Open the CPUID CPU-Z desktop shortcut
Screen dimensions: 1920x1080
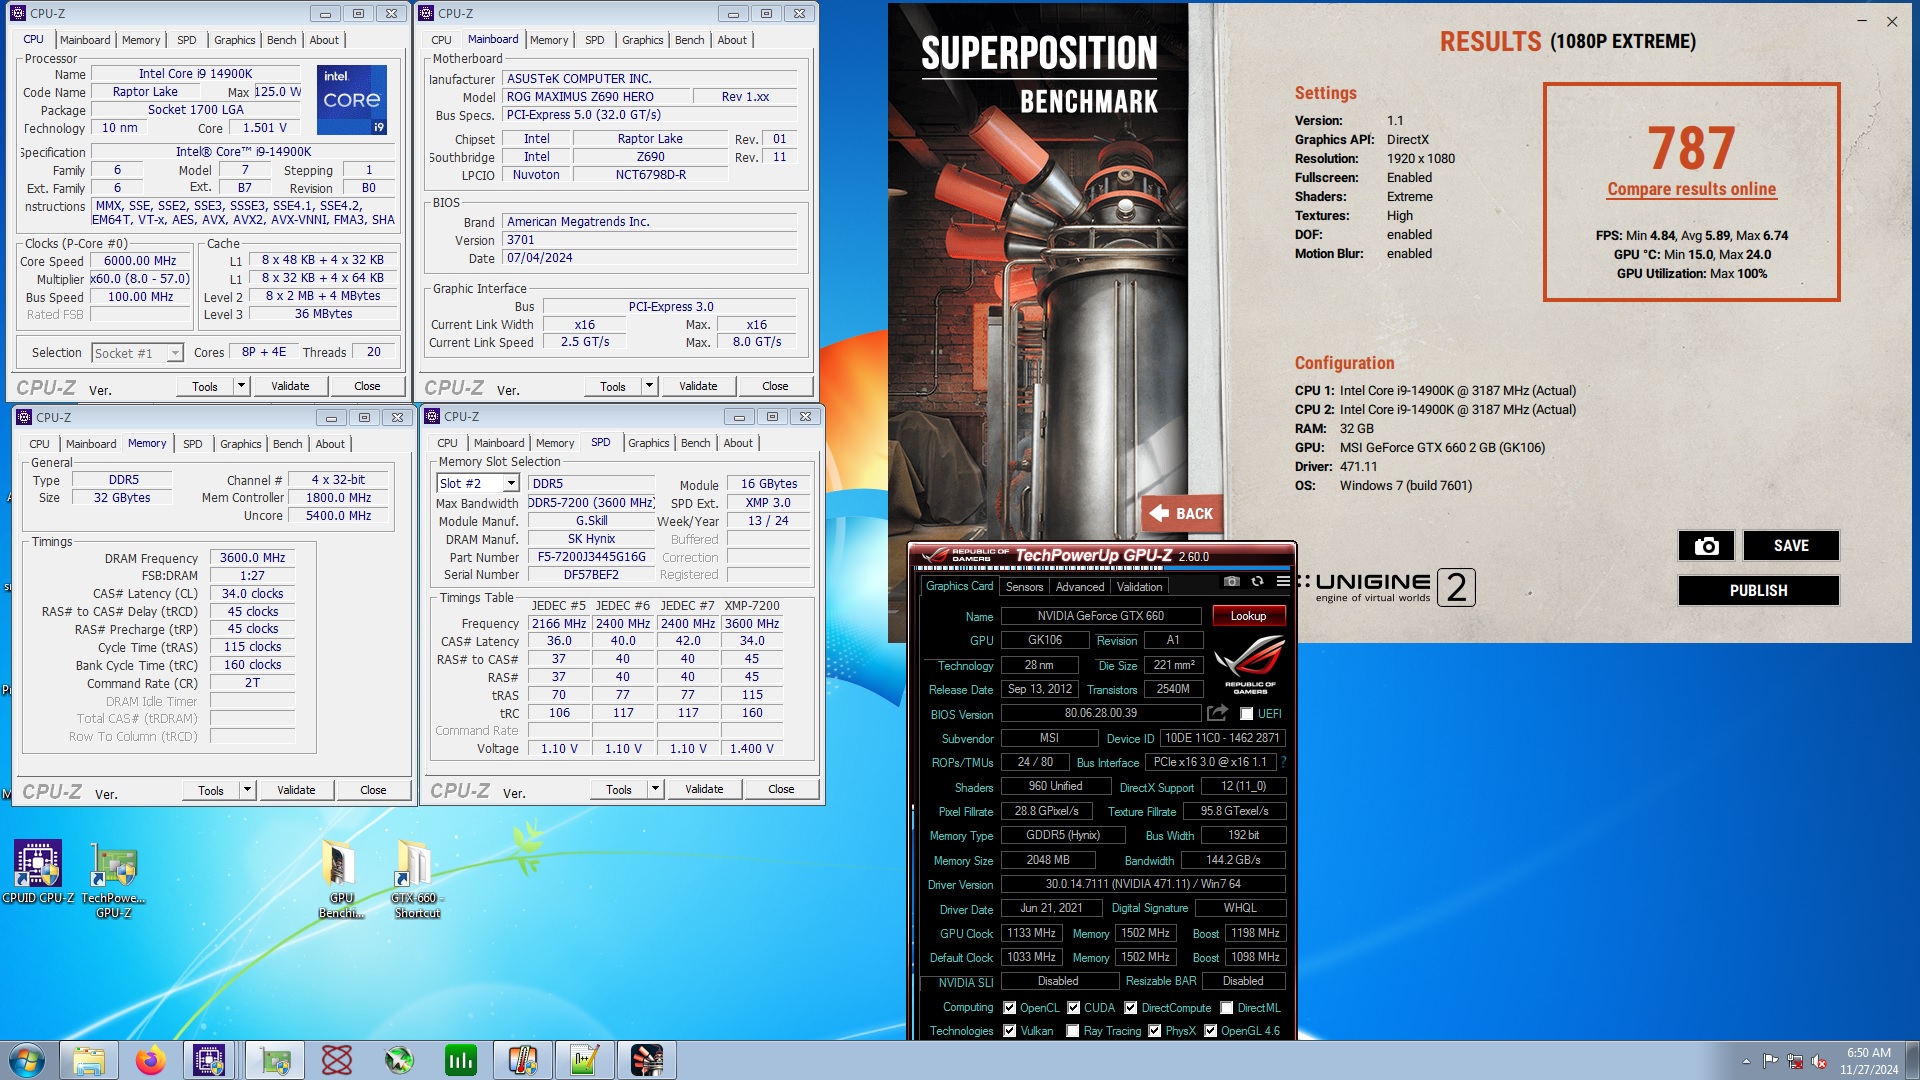pos(38,873)
